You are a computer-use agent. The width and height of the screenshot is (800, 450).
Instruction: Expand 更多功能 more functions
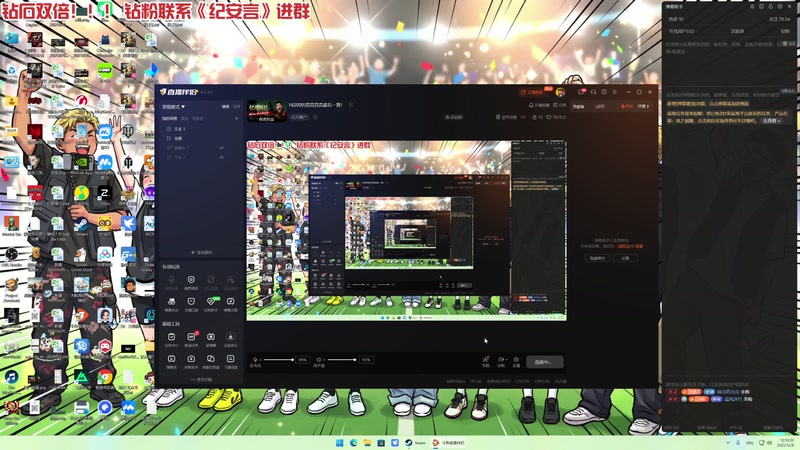(x=202, y=380)
